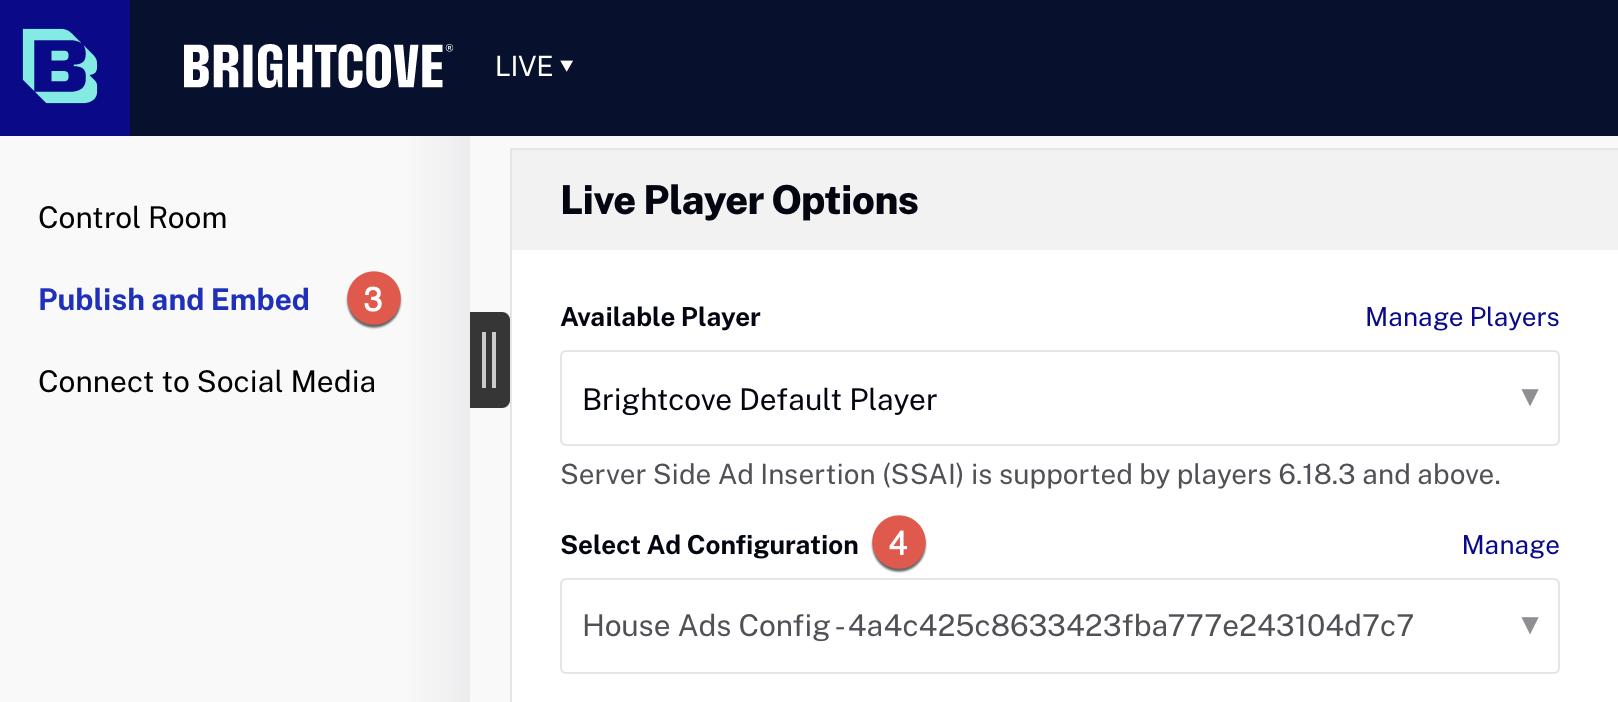The height and width of the screenshot is (702, 1618).
Task: Click the Select Ad Configuration label
Action: click(709, 545)
